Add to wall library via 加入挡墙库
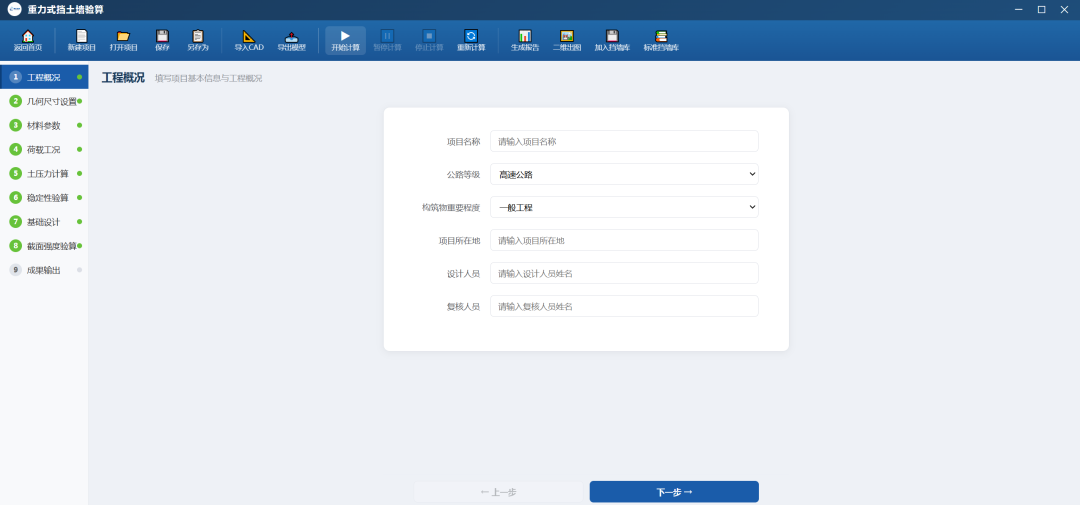 (x=612, y=41)
